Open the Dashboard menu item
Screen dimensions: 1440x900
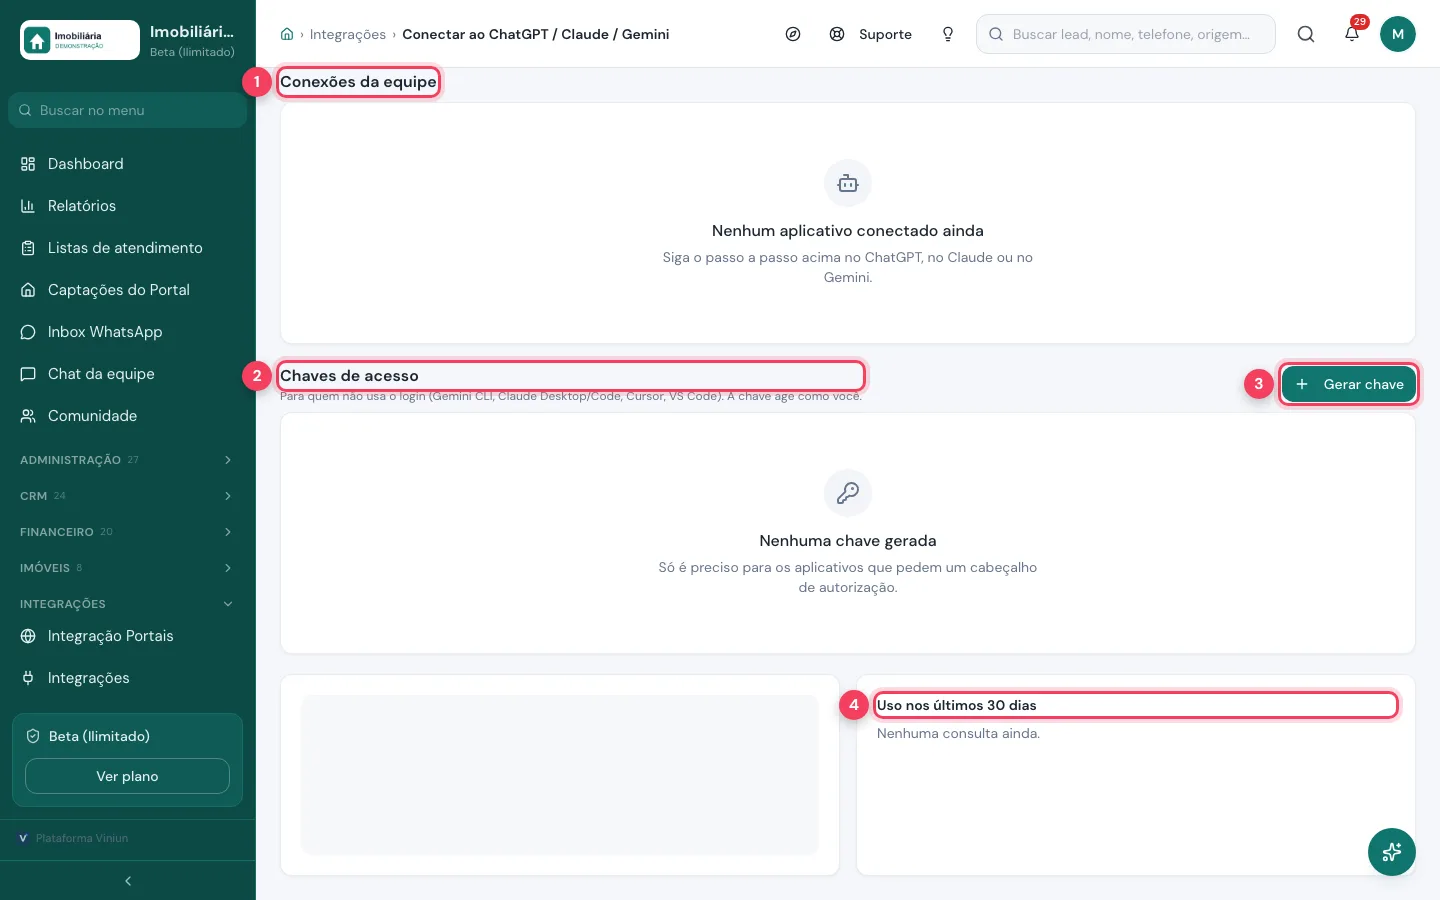[127, 164]
